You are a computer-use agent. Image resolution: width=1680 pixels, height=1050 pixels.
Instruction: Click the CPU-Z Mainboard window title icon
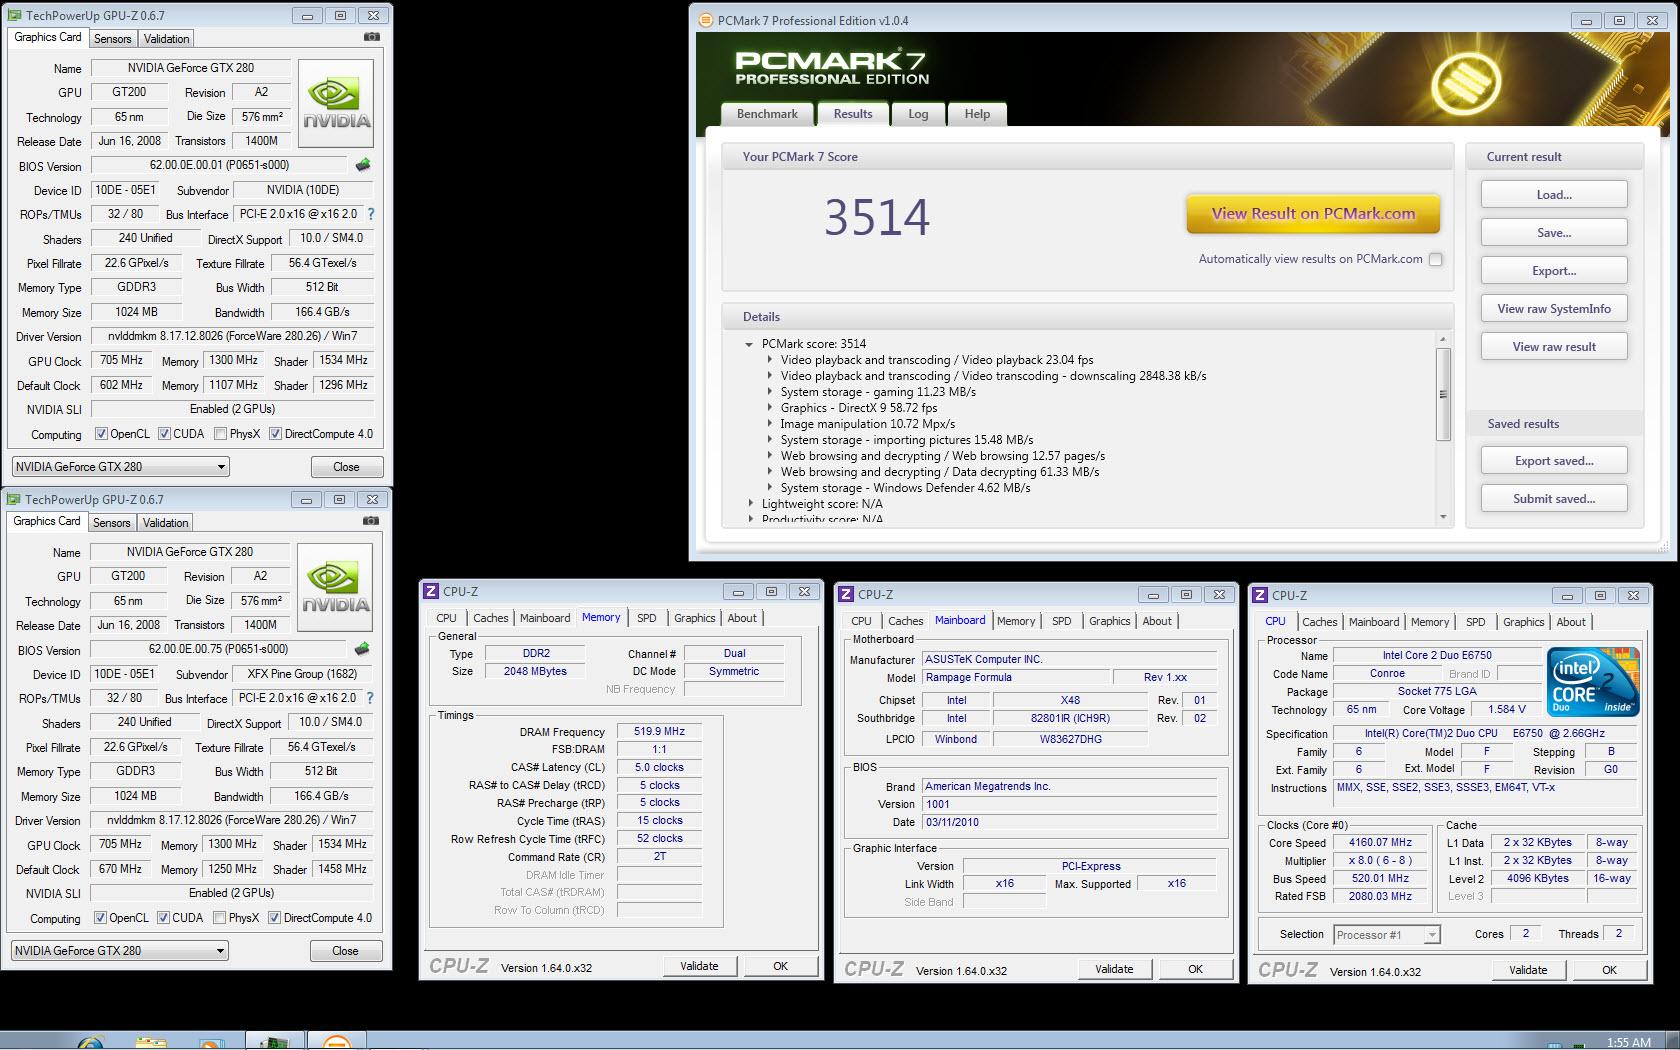[x=846, y=594]
